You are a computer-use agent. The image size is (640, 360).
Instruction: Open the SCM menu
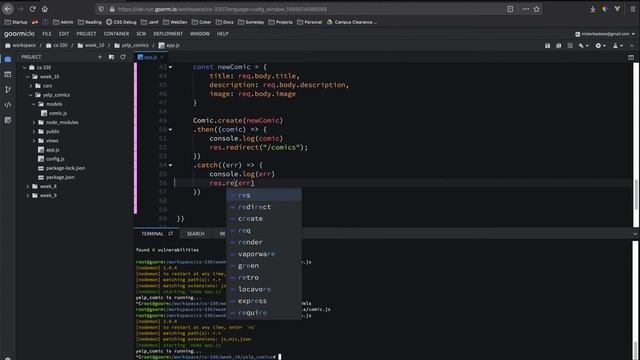tap(141, 34)
